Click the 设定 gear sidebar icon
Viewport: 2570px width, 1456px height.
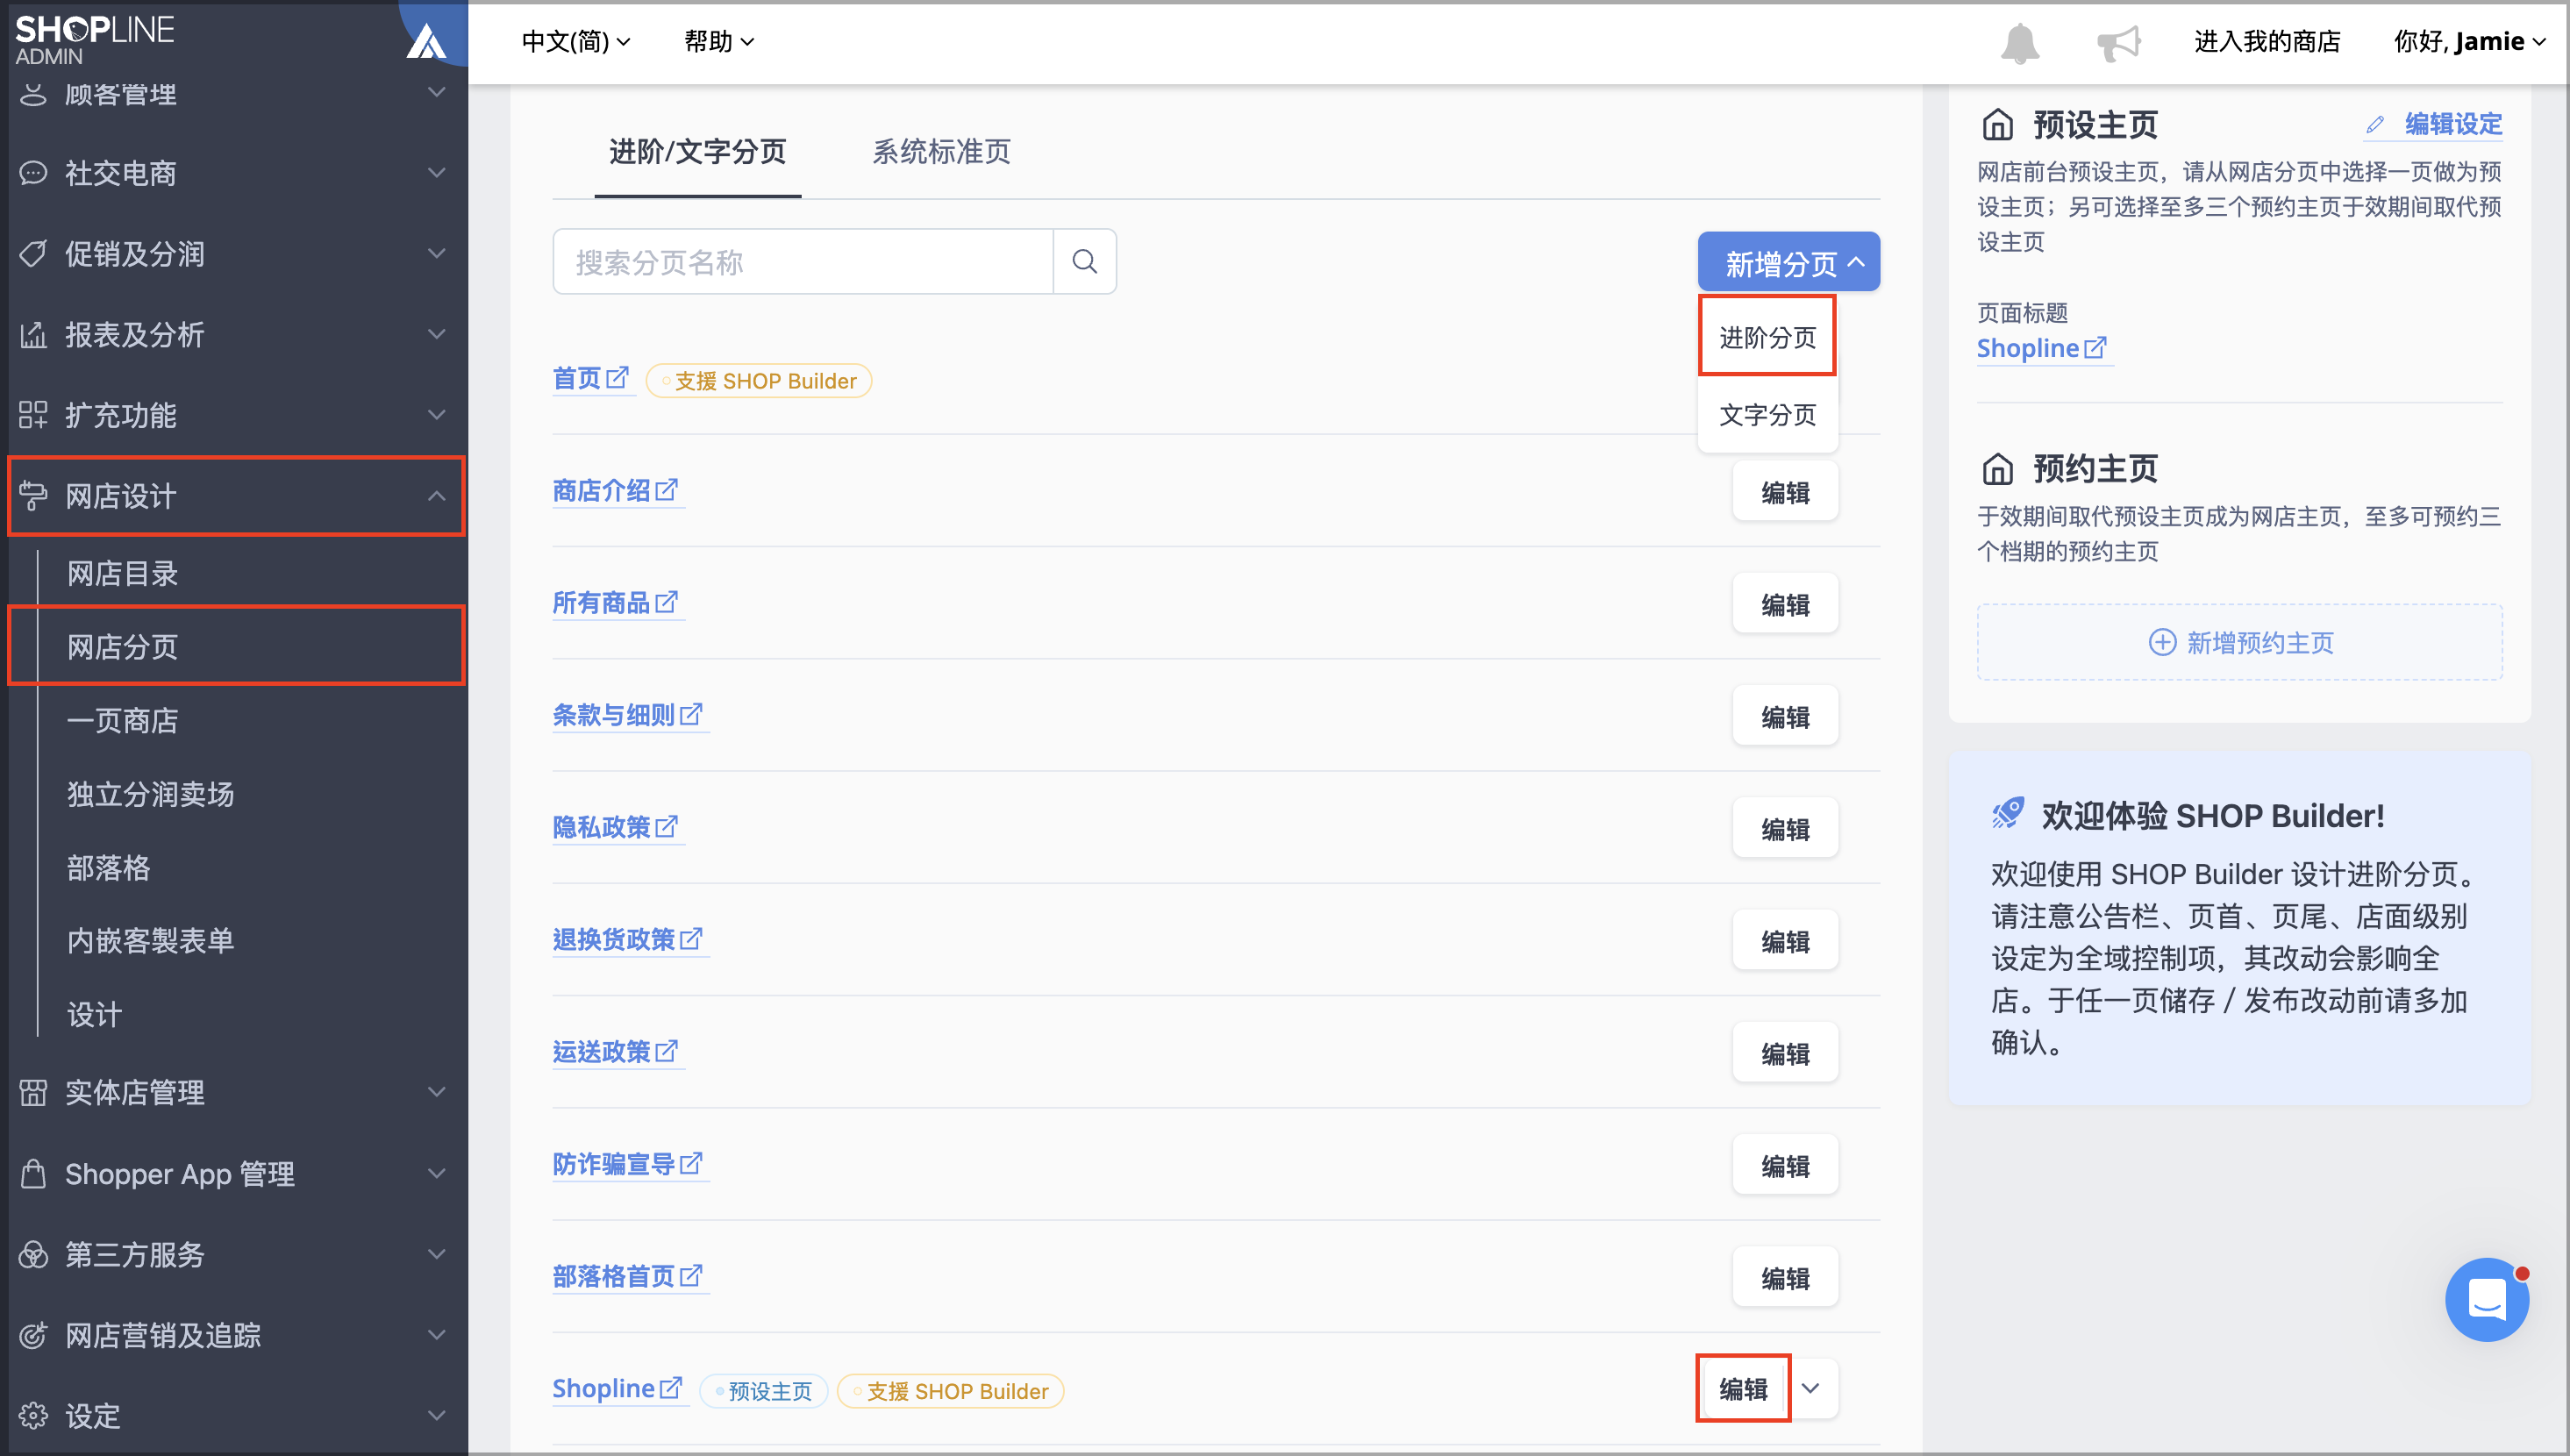tap(33, 1416)
